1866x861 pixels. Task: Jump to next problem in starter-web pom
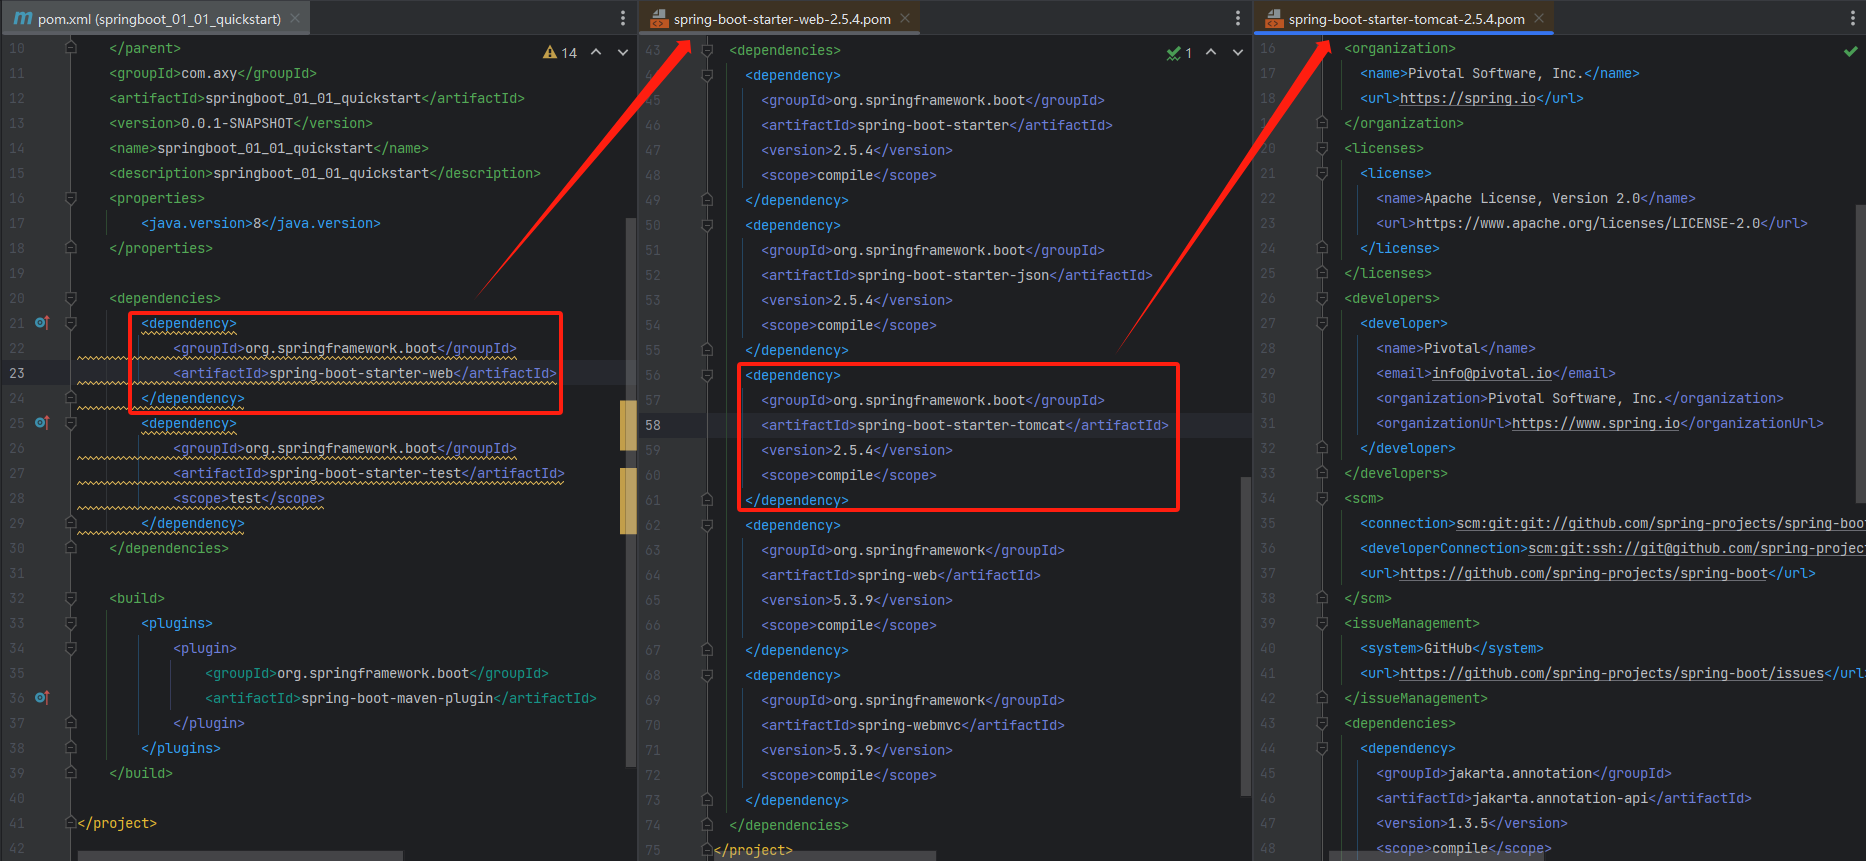(x=1237, y=52)
